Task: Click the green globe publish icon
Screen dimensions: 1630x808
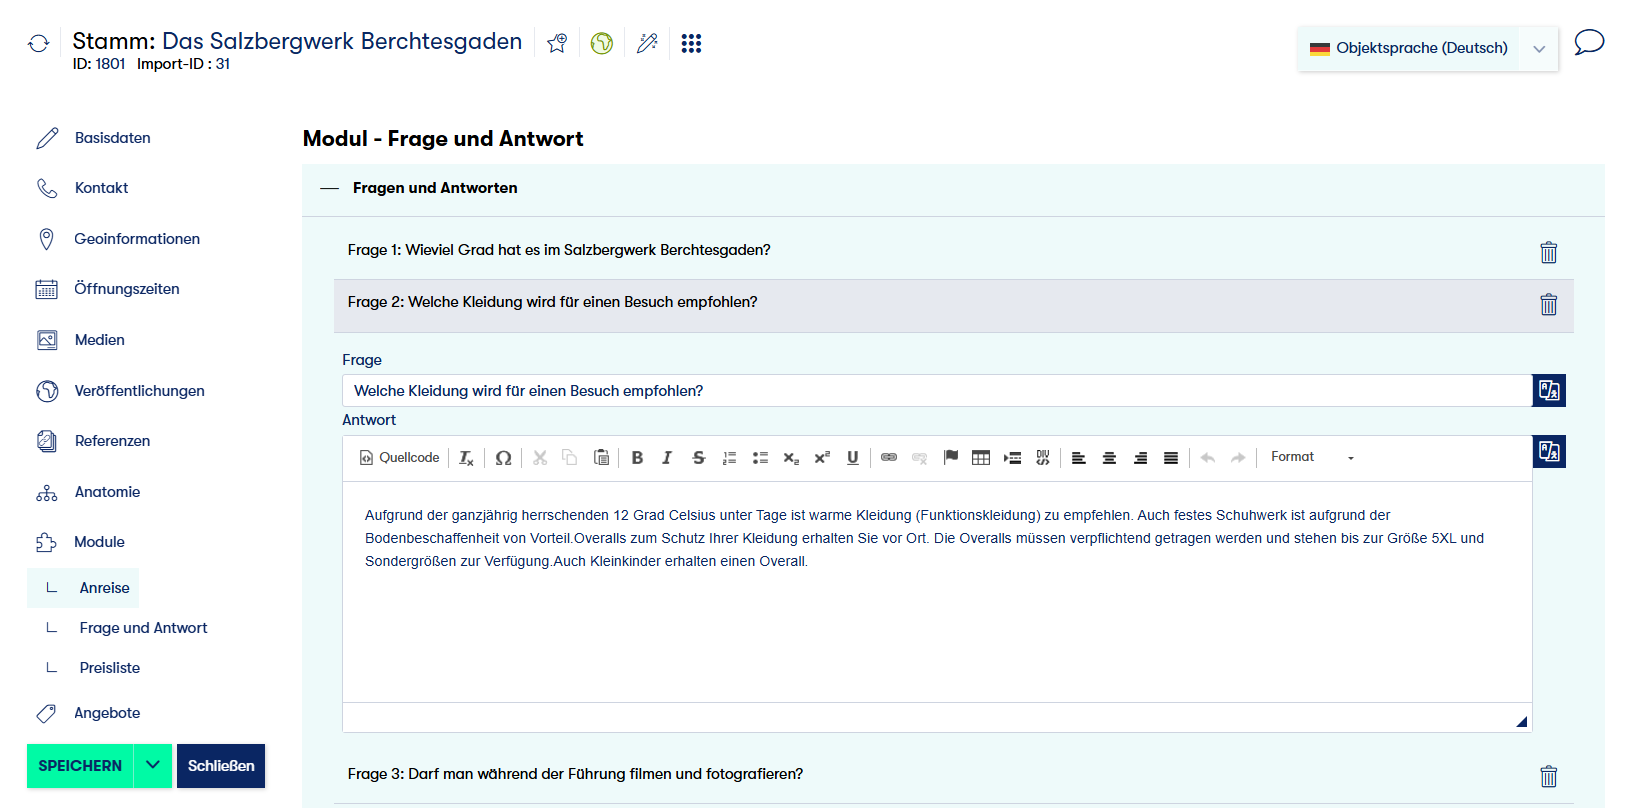Action: pos(601,43)
